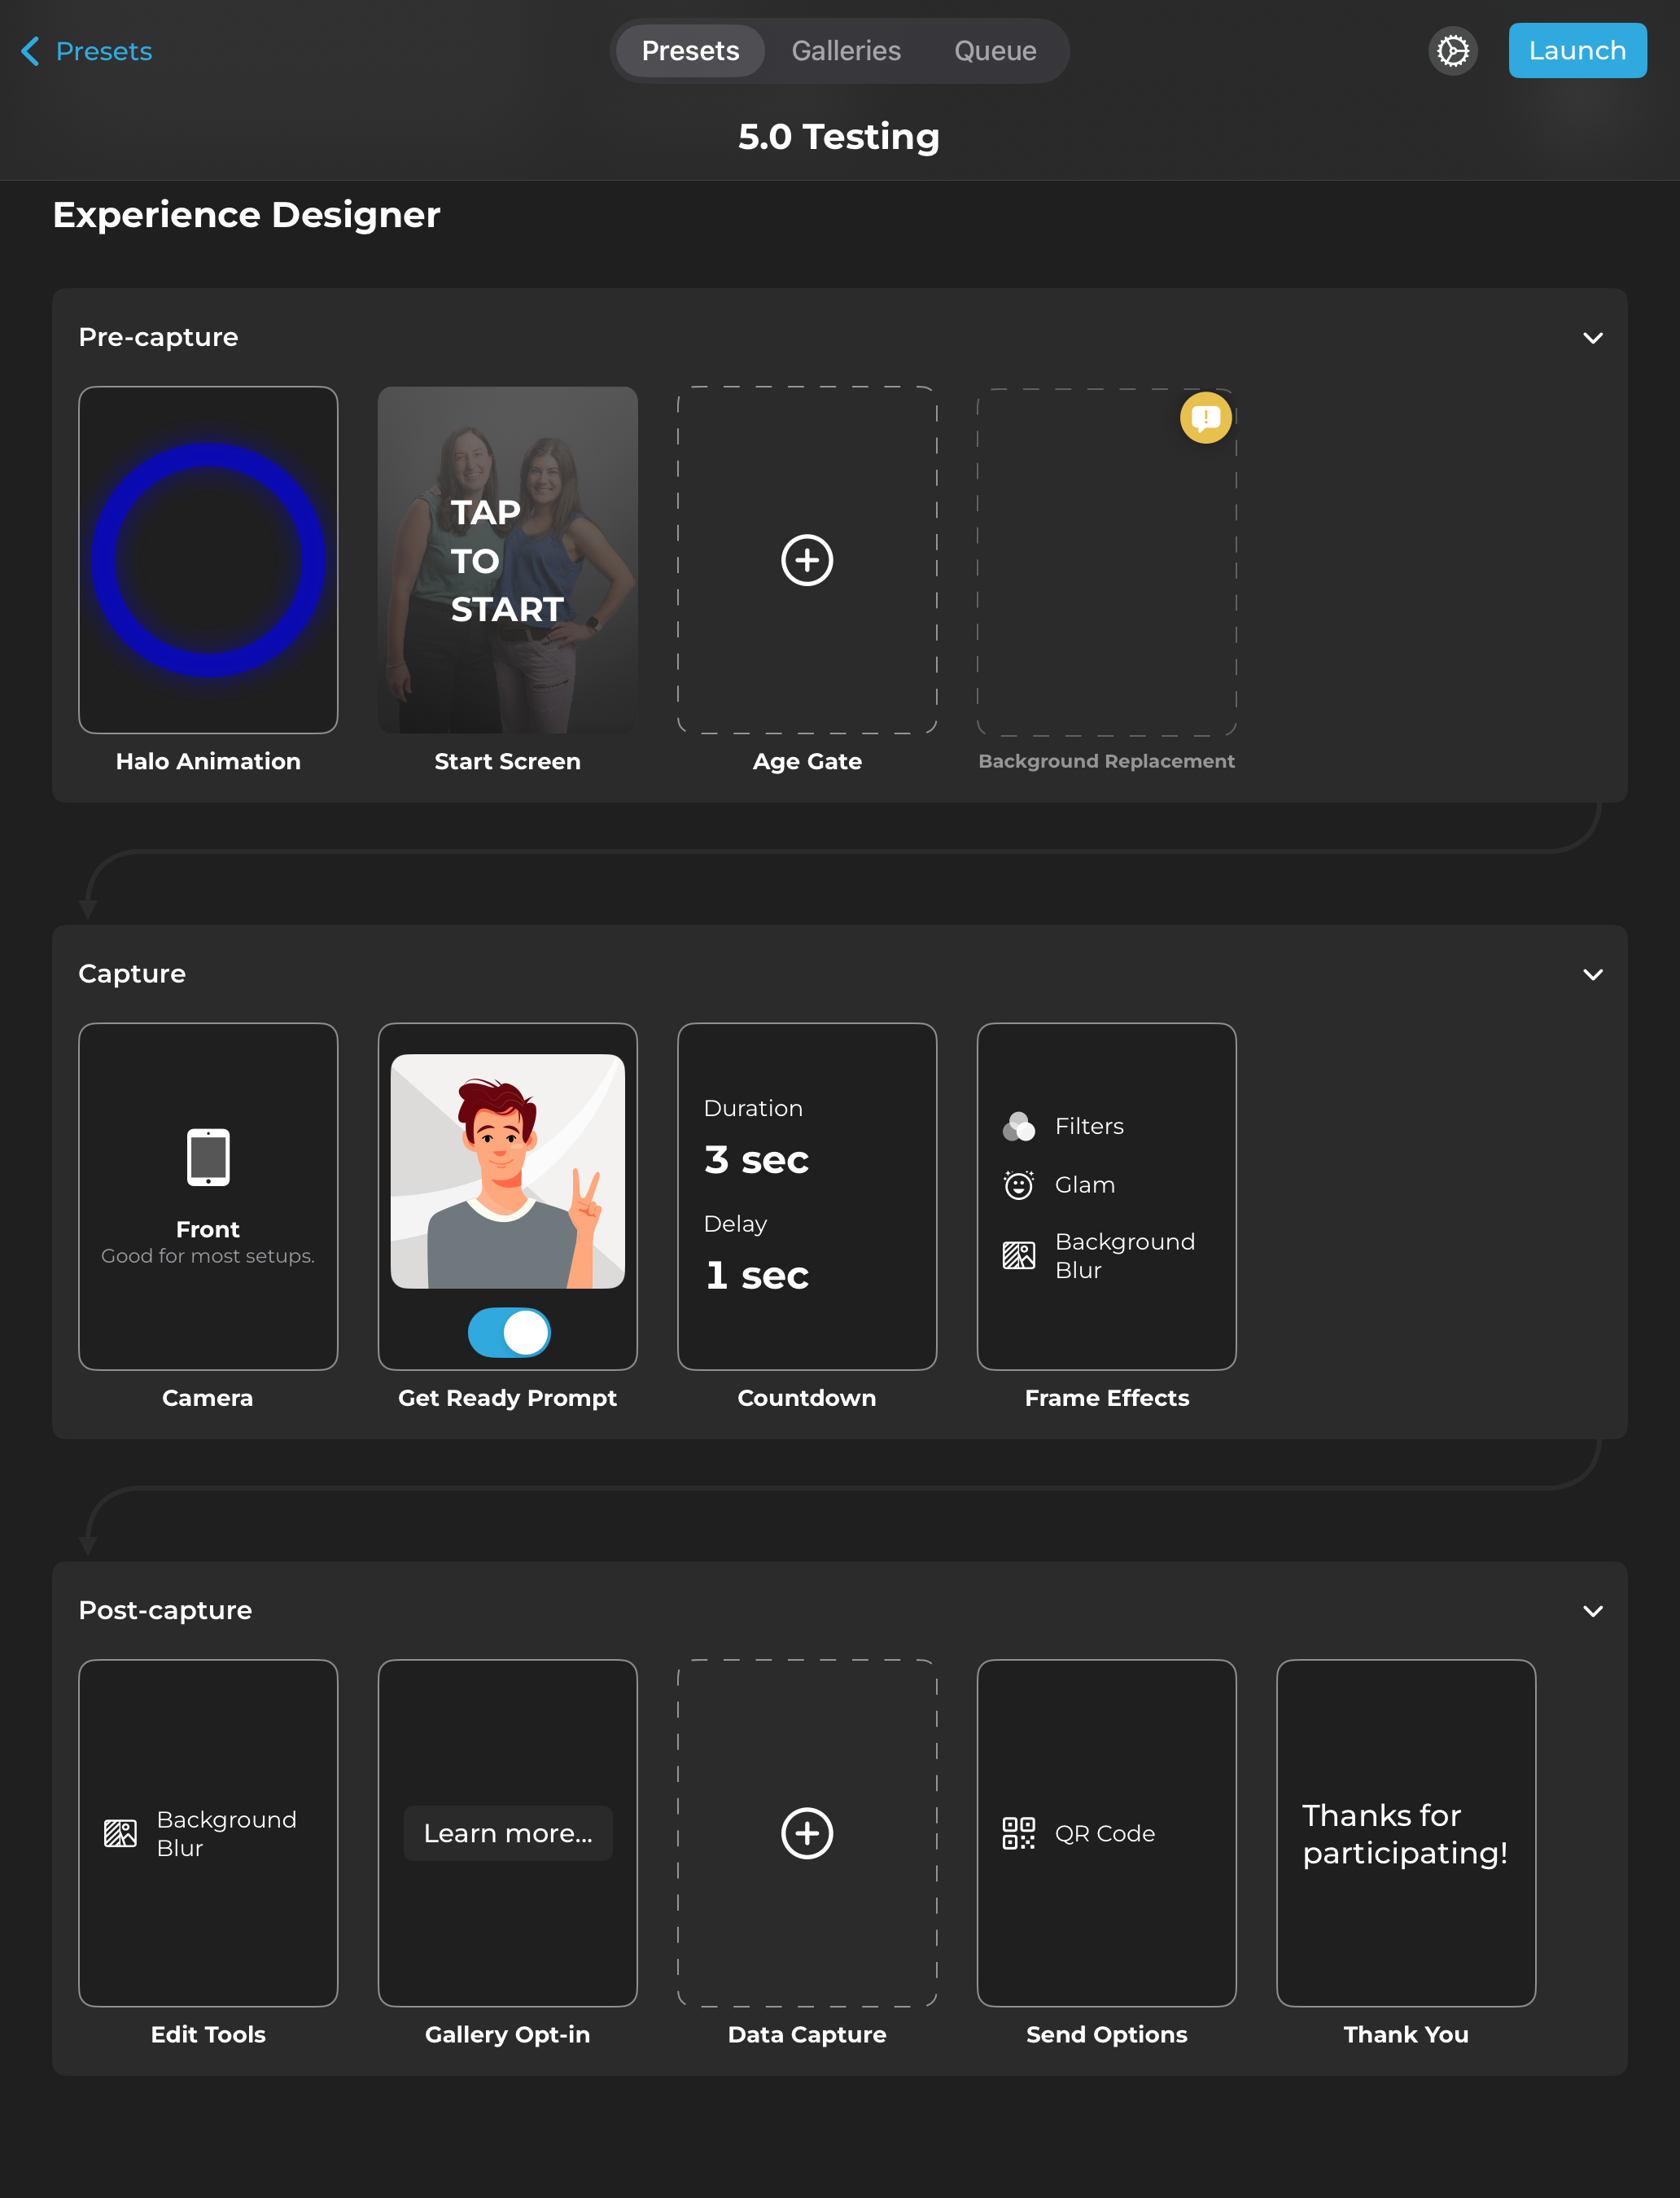Screen dimensions: 1680x2198
Task: Open the Start Screen thumbnail
Action: (x=507, y=560)
